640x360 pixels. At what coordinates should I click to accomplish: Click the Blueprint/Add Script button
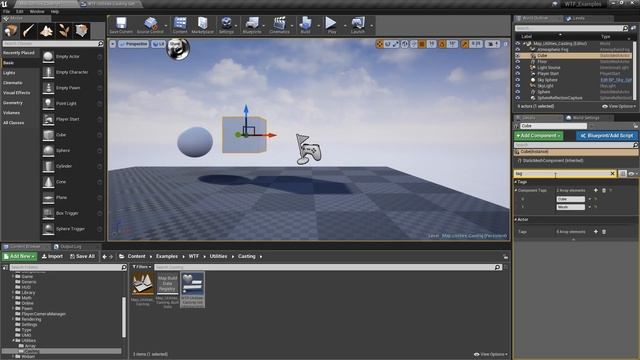(x=607, y=136)
